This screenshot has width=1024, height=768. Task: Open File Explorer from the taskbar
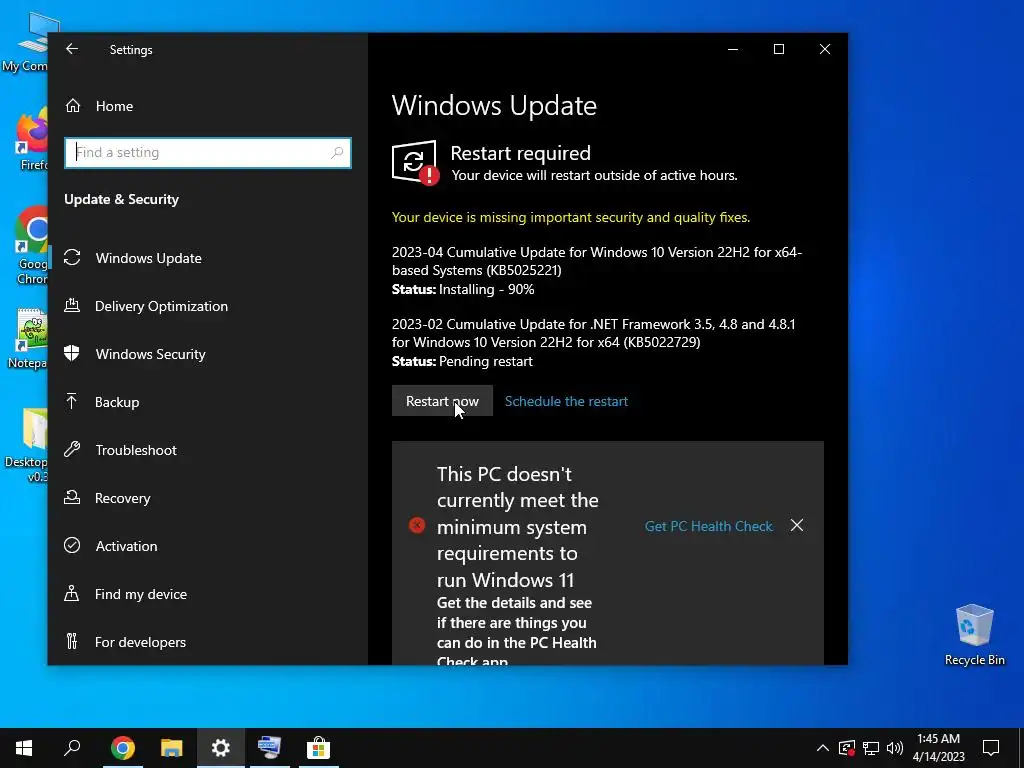coord(172,748)
